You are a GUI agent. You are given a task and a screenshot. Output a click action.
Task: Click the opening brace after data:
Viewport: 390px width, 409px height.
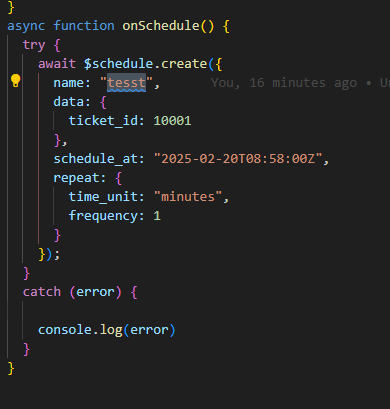[x=103, y=102]
